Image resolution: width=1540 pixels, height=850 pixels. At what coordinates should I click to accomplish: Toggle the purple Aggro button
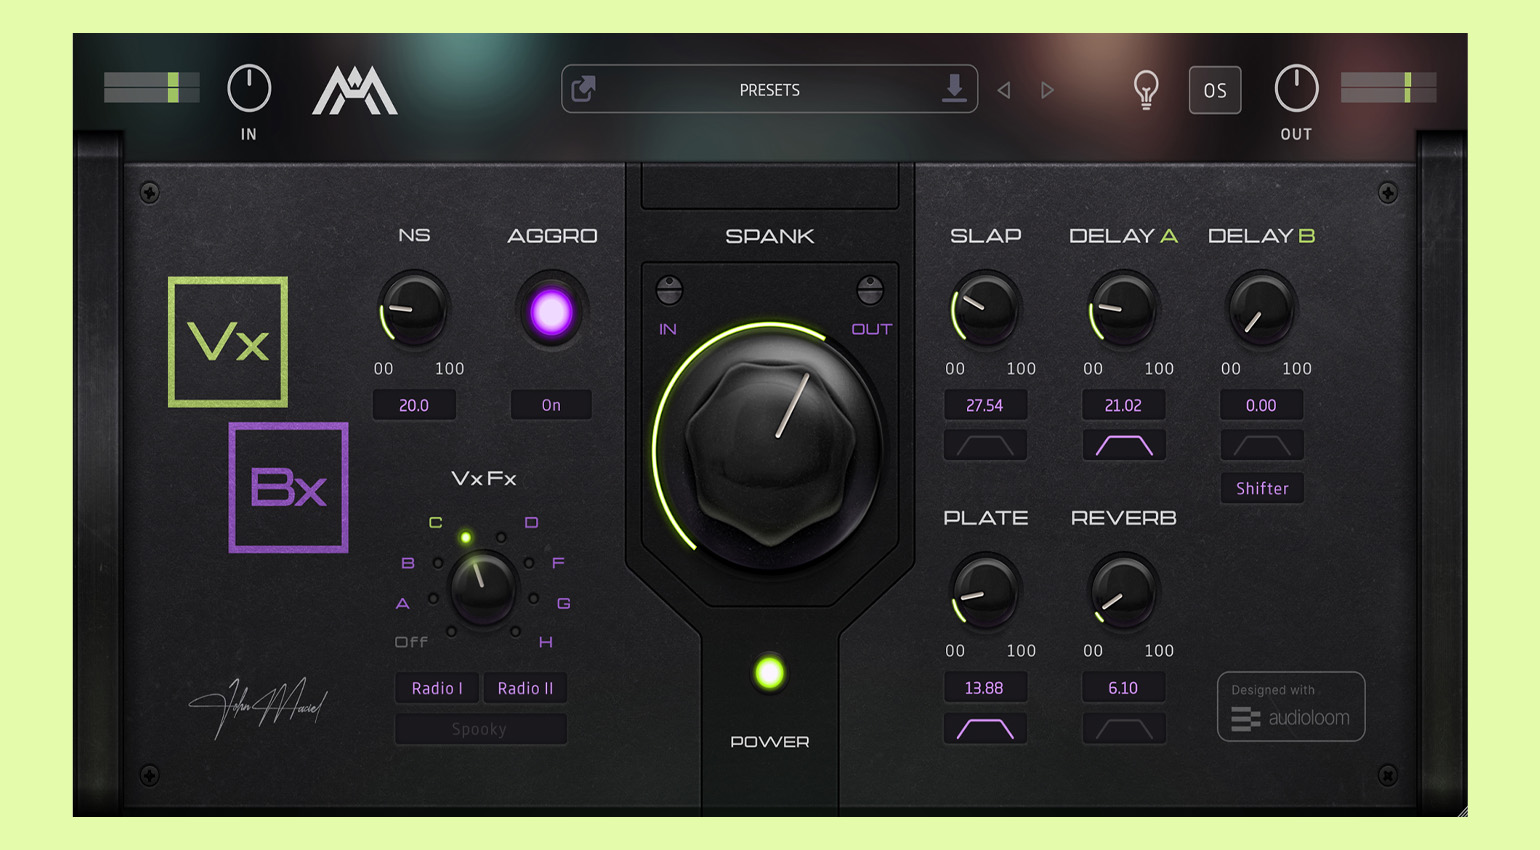coord(551,312)
